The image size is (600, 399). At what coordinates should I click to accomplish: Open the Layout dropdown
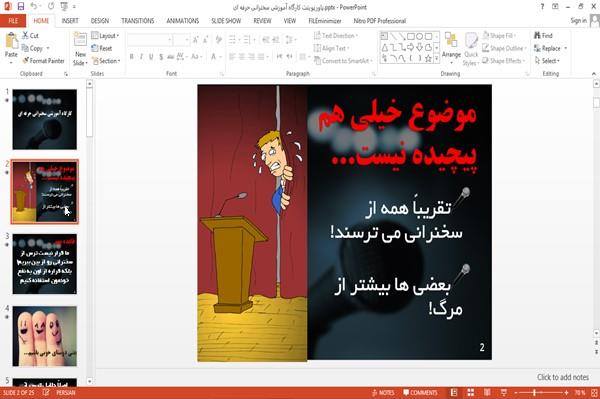coord(105,36)
